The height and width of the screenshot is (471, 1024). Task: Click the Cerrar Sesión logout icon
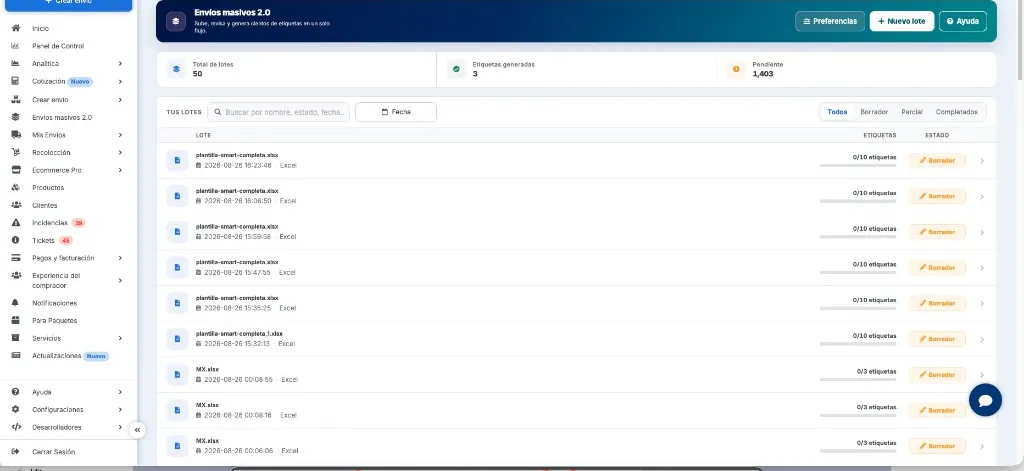pos(16,451)
